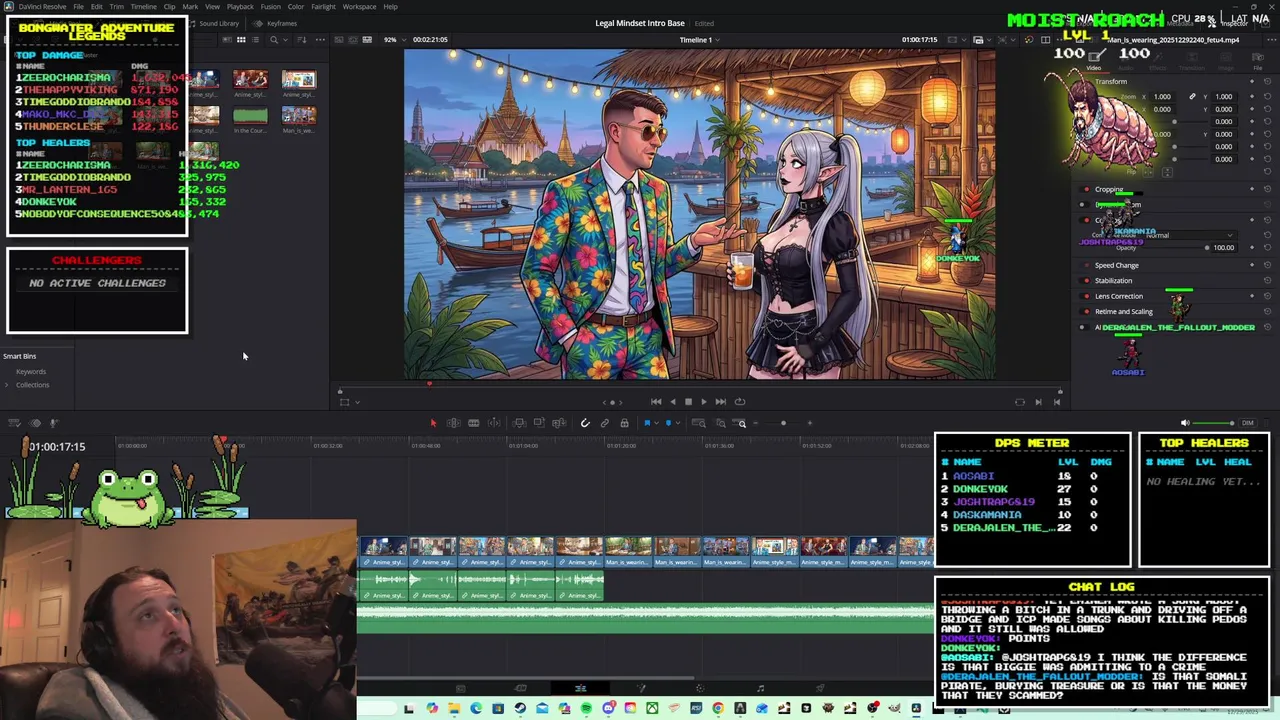Add a blue Marker on the timeline

coord(668,423)
